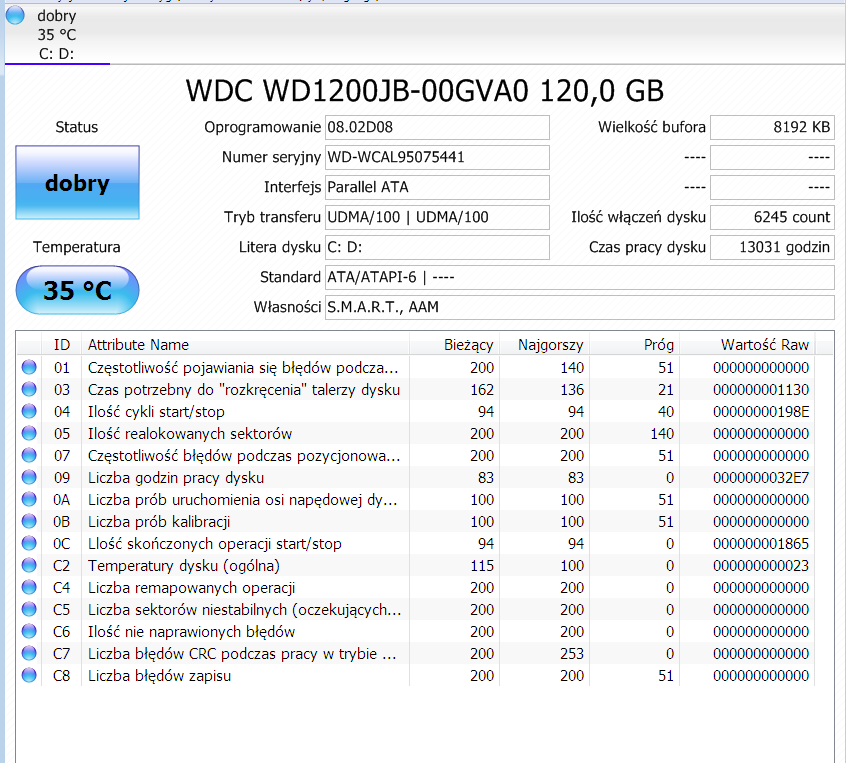
Task: Click raw value 000000000023 in row C2
Action: point(761,566)
